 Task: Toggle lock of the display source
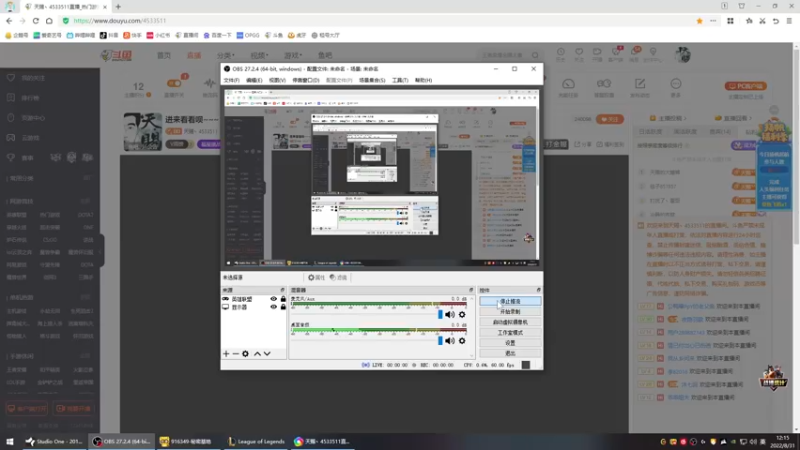pyautogui.click(x=283, y=307)
